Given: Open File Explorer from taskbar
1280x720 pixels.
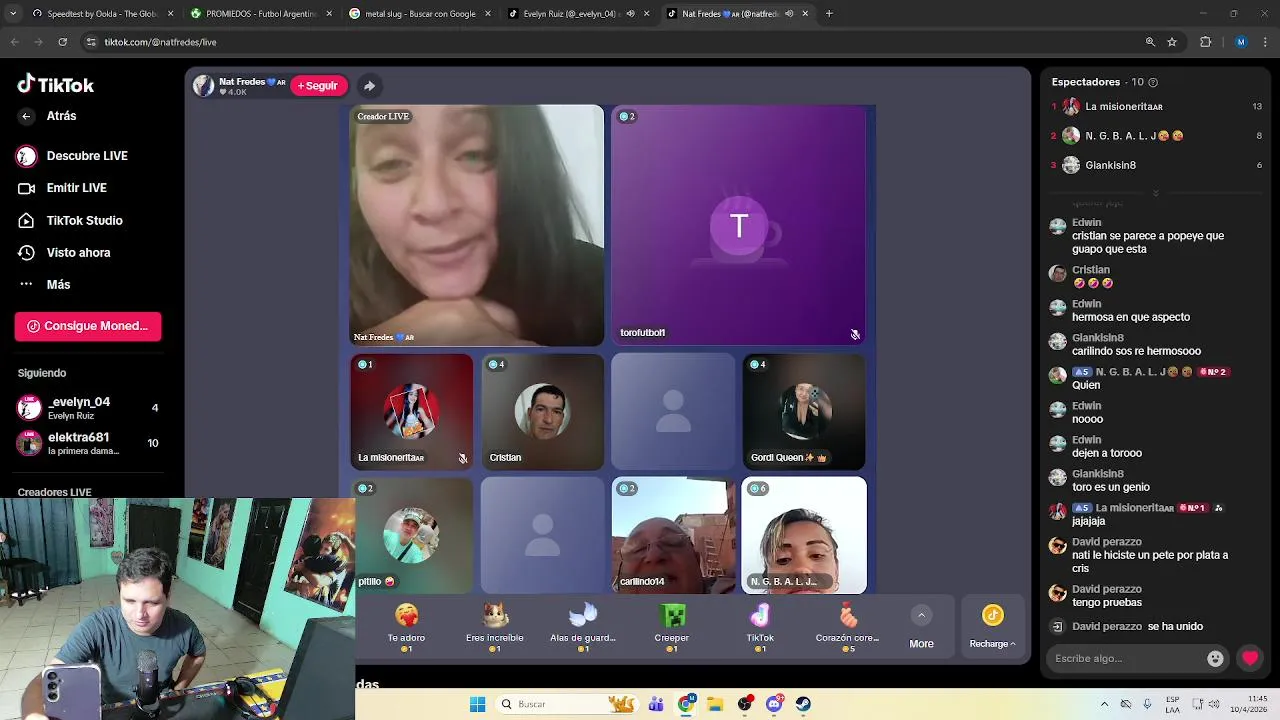Looking at the screenshot, I should tap(715, 704).
